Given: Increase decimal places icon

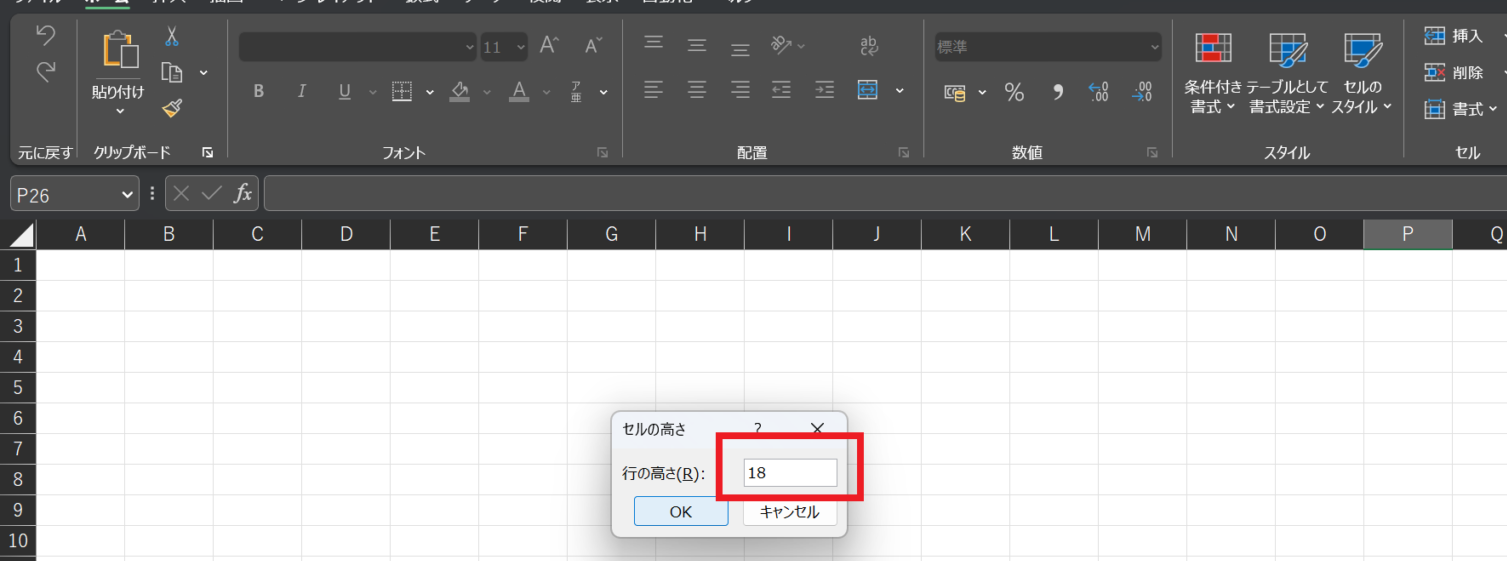Looking at the screenshot, I should (x=1098, y=92).
